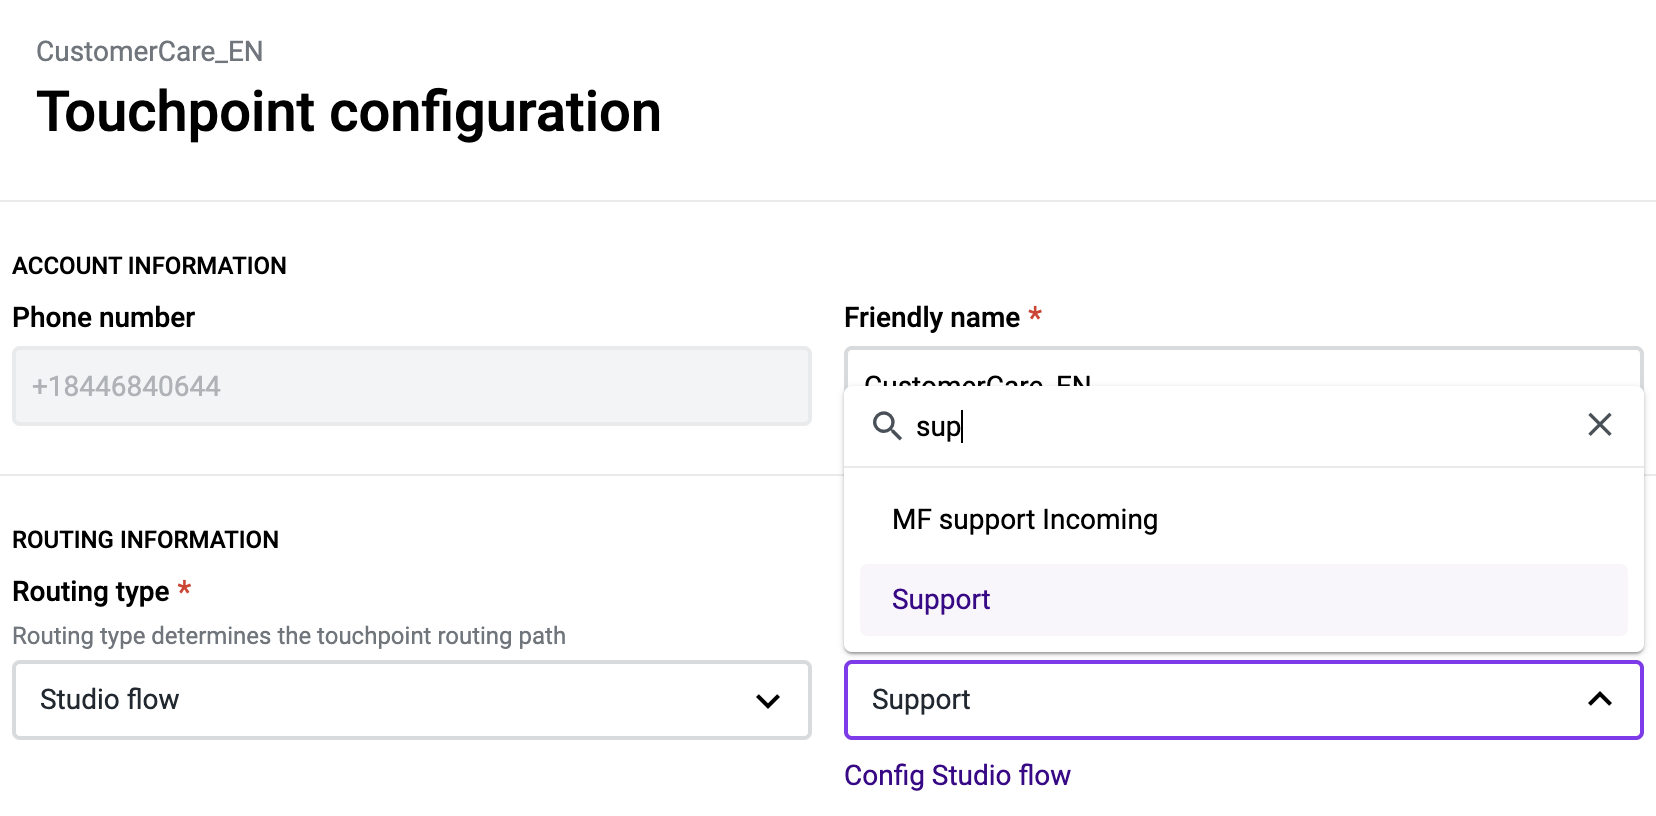Image resolution: width=1656 pixels, height=816 pixels.
Task: Open the Routing type Studio flow combo box
Action: pos(412,700)
